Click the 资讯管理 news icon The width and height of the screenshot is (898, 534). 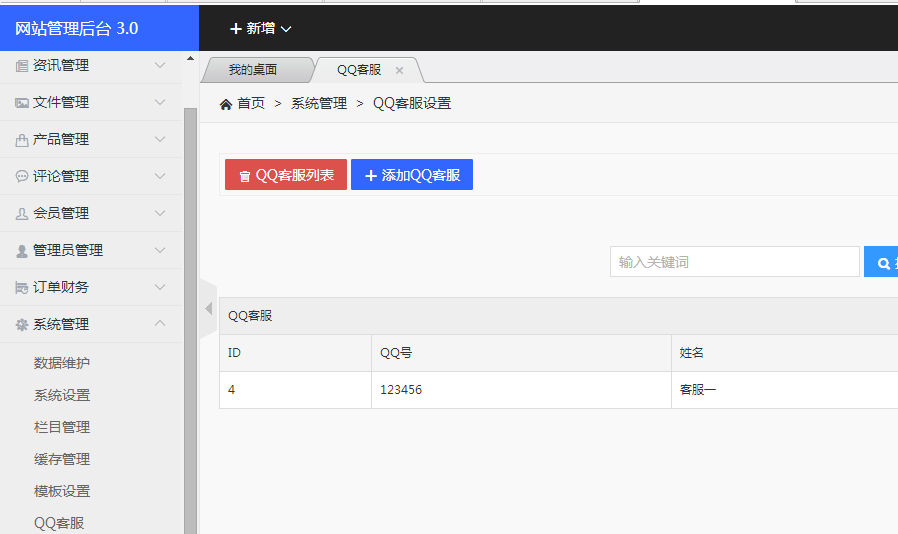tap(22, 66)
